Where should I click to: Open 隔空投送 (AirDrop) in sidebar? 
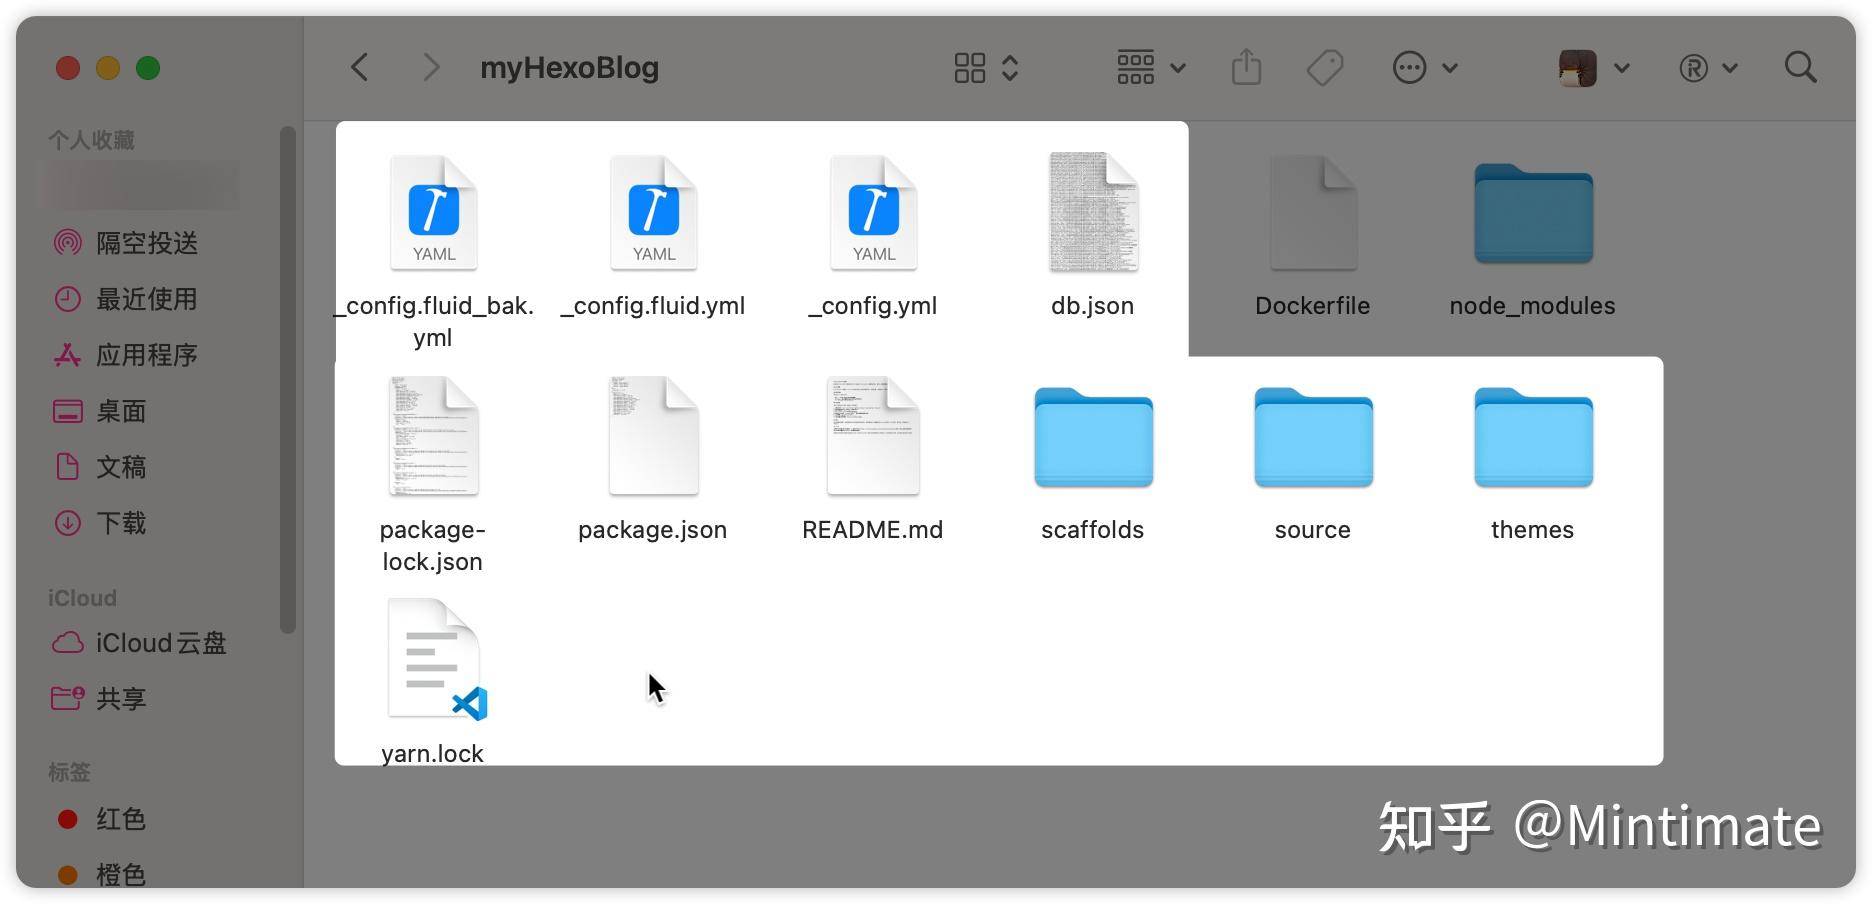pyautogui.click(x=126, y=243)
